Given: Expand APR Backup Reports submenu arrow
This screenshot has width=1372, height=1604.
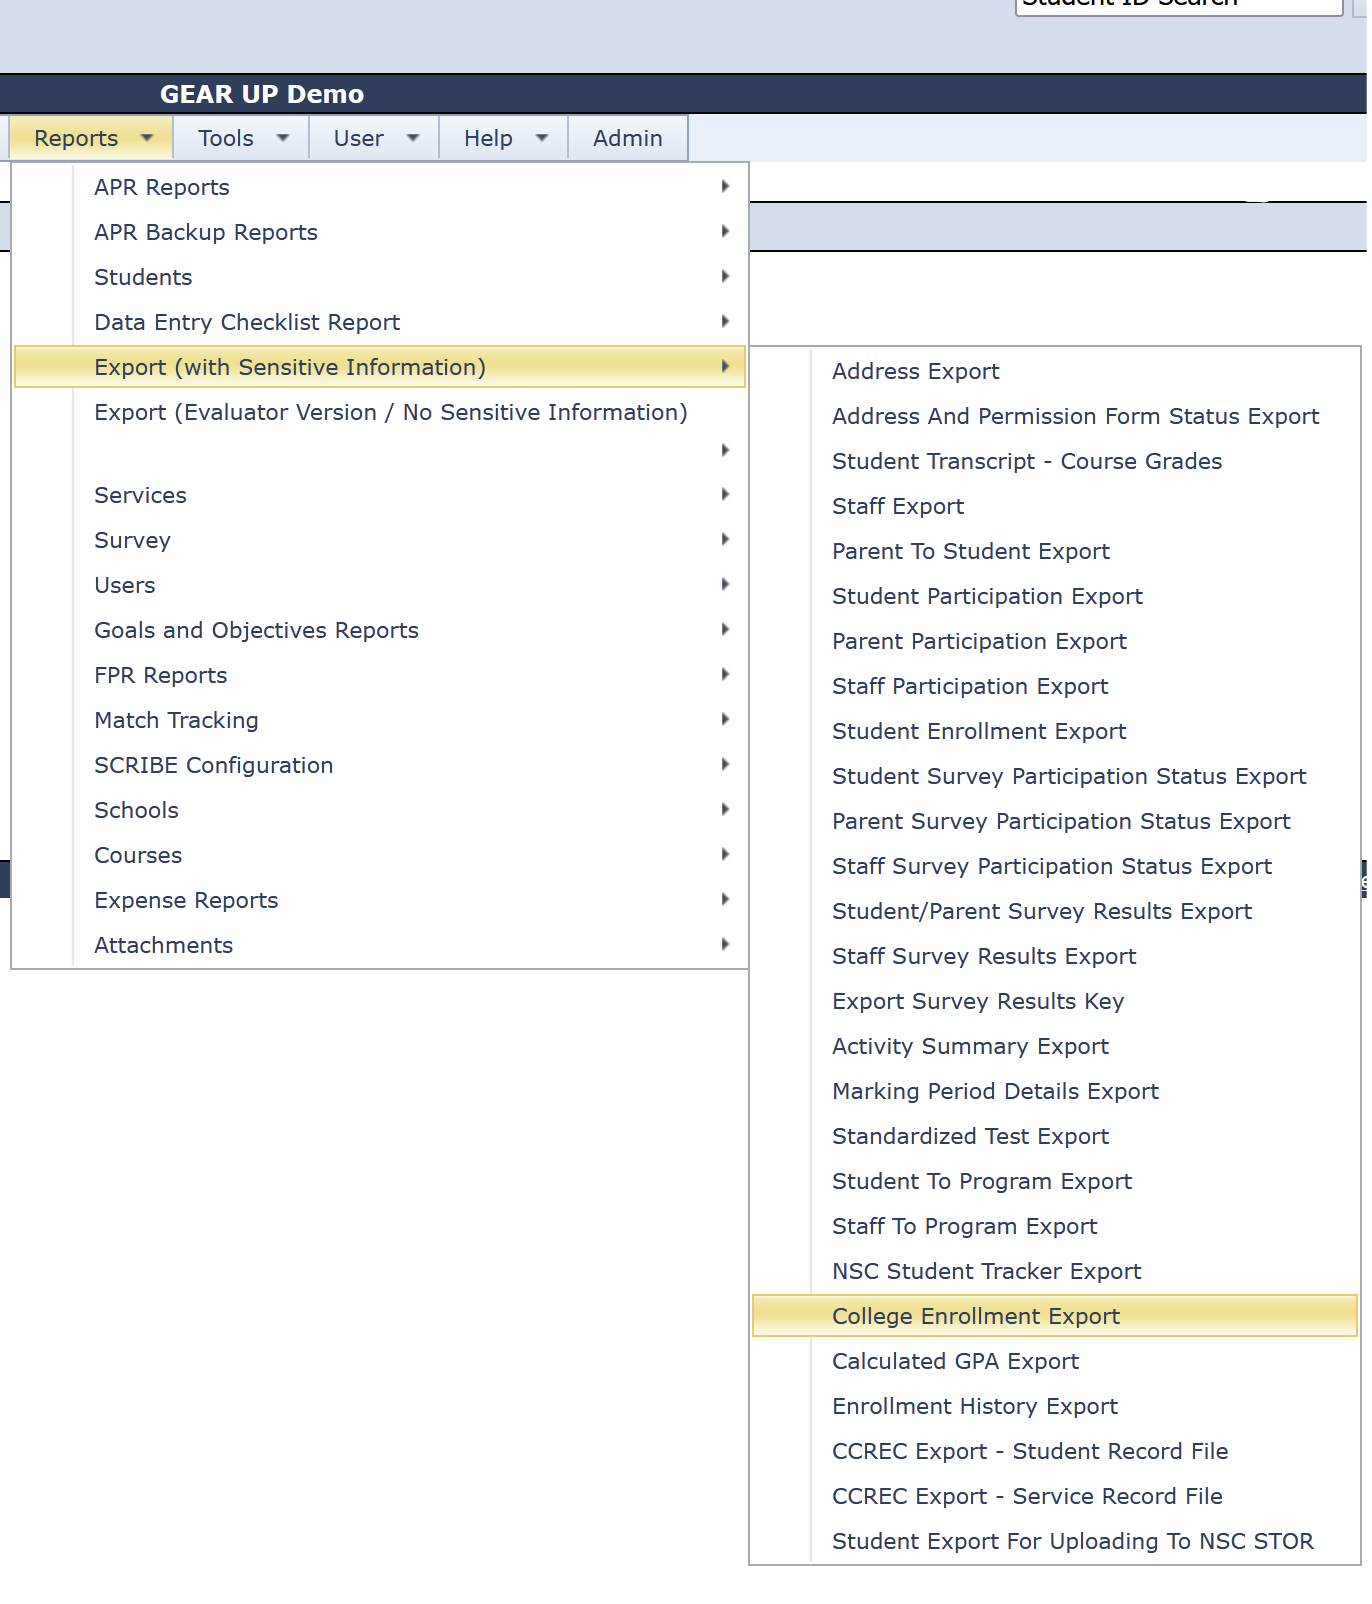Looking at the screenshot, I should click(725, 231).
